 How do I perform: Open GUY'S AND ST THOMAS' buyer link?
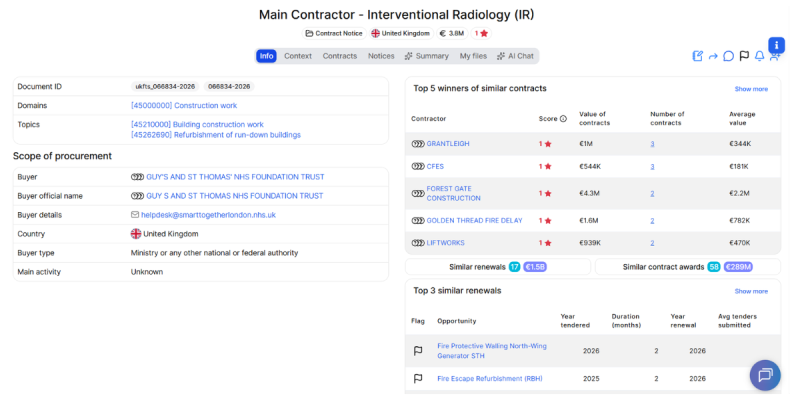(235, 177)
